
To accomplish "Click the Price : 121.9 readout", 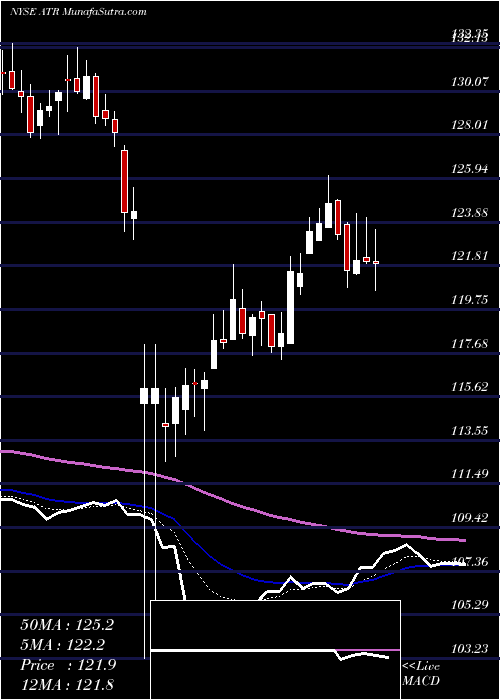I will [x=68, y=665].
